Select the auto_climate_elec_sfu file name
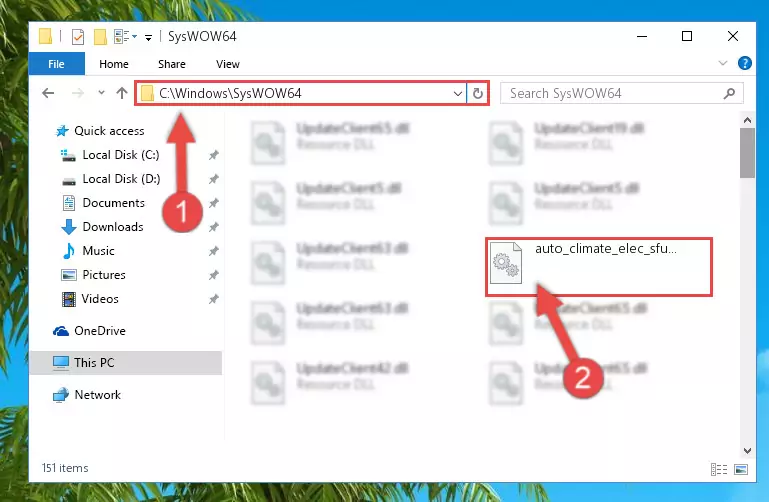This screenshot has width=769, height=502. (x=606, y=249)
